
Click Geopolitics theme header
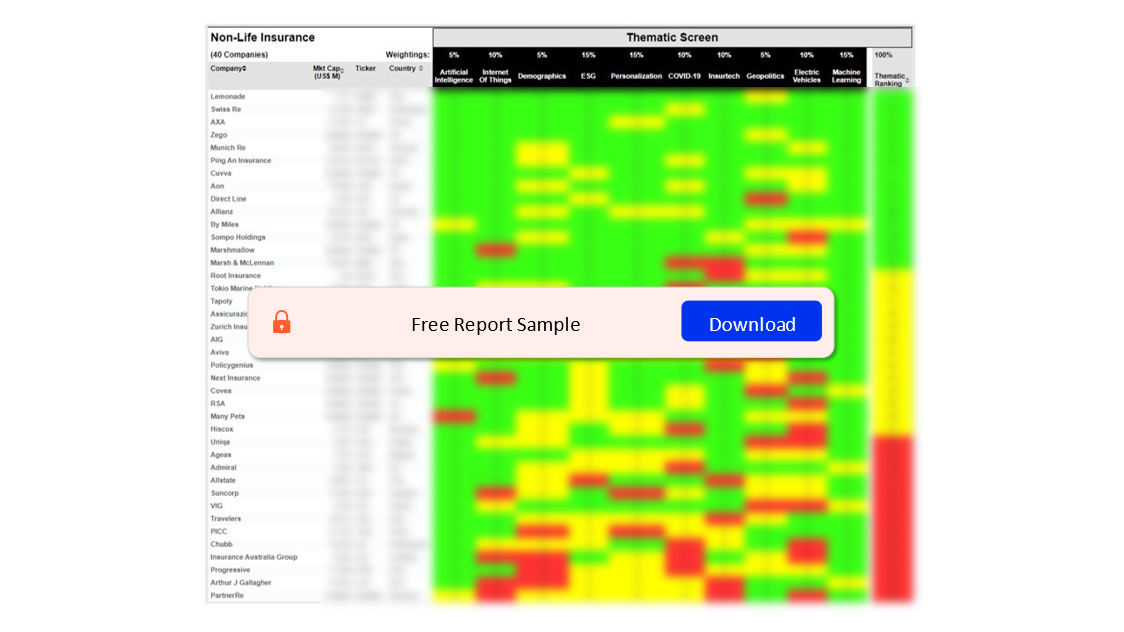click(766, 76)
